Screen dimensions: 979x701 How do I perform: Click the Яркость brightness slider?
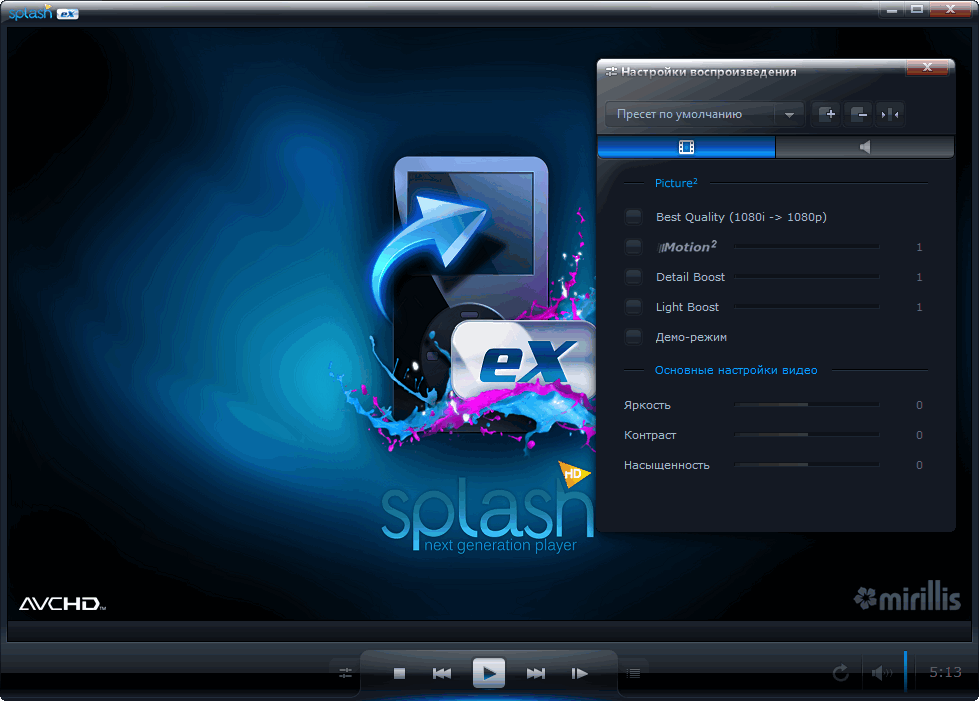pos(807,405)
